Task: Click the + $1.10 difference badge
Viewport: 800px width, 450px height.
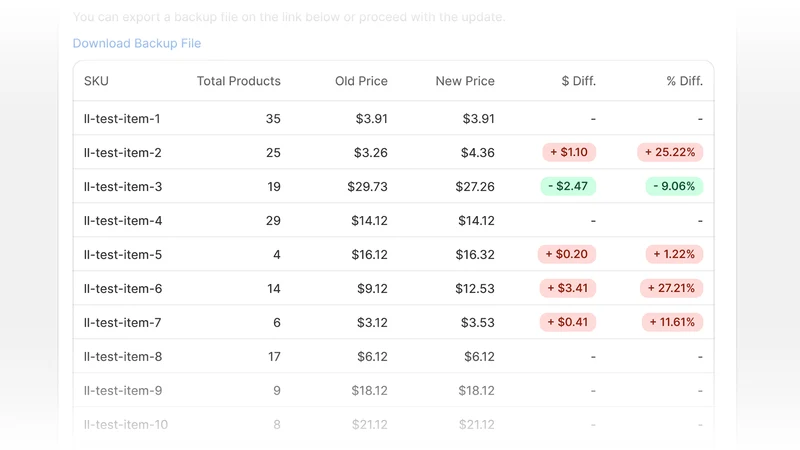Action: tap(569, 152)
